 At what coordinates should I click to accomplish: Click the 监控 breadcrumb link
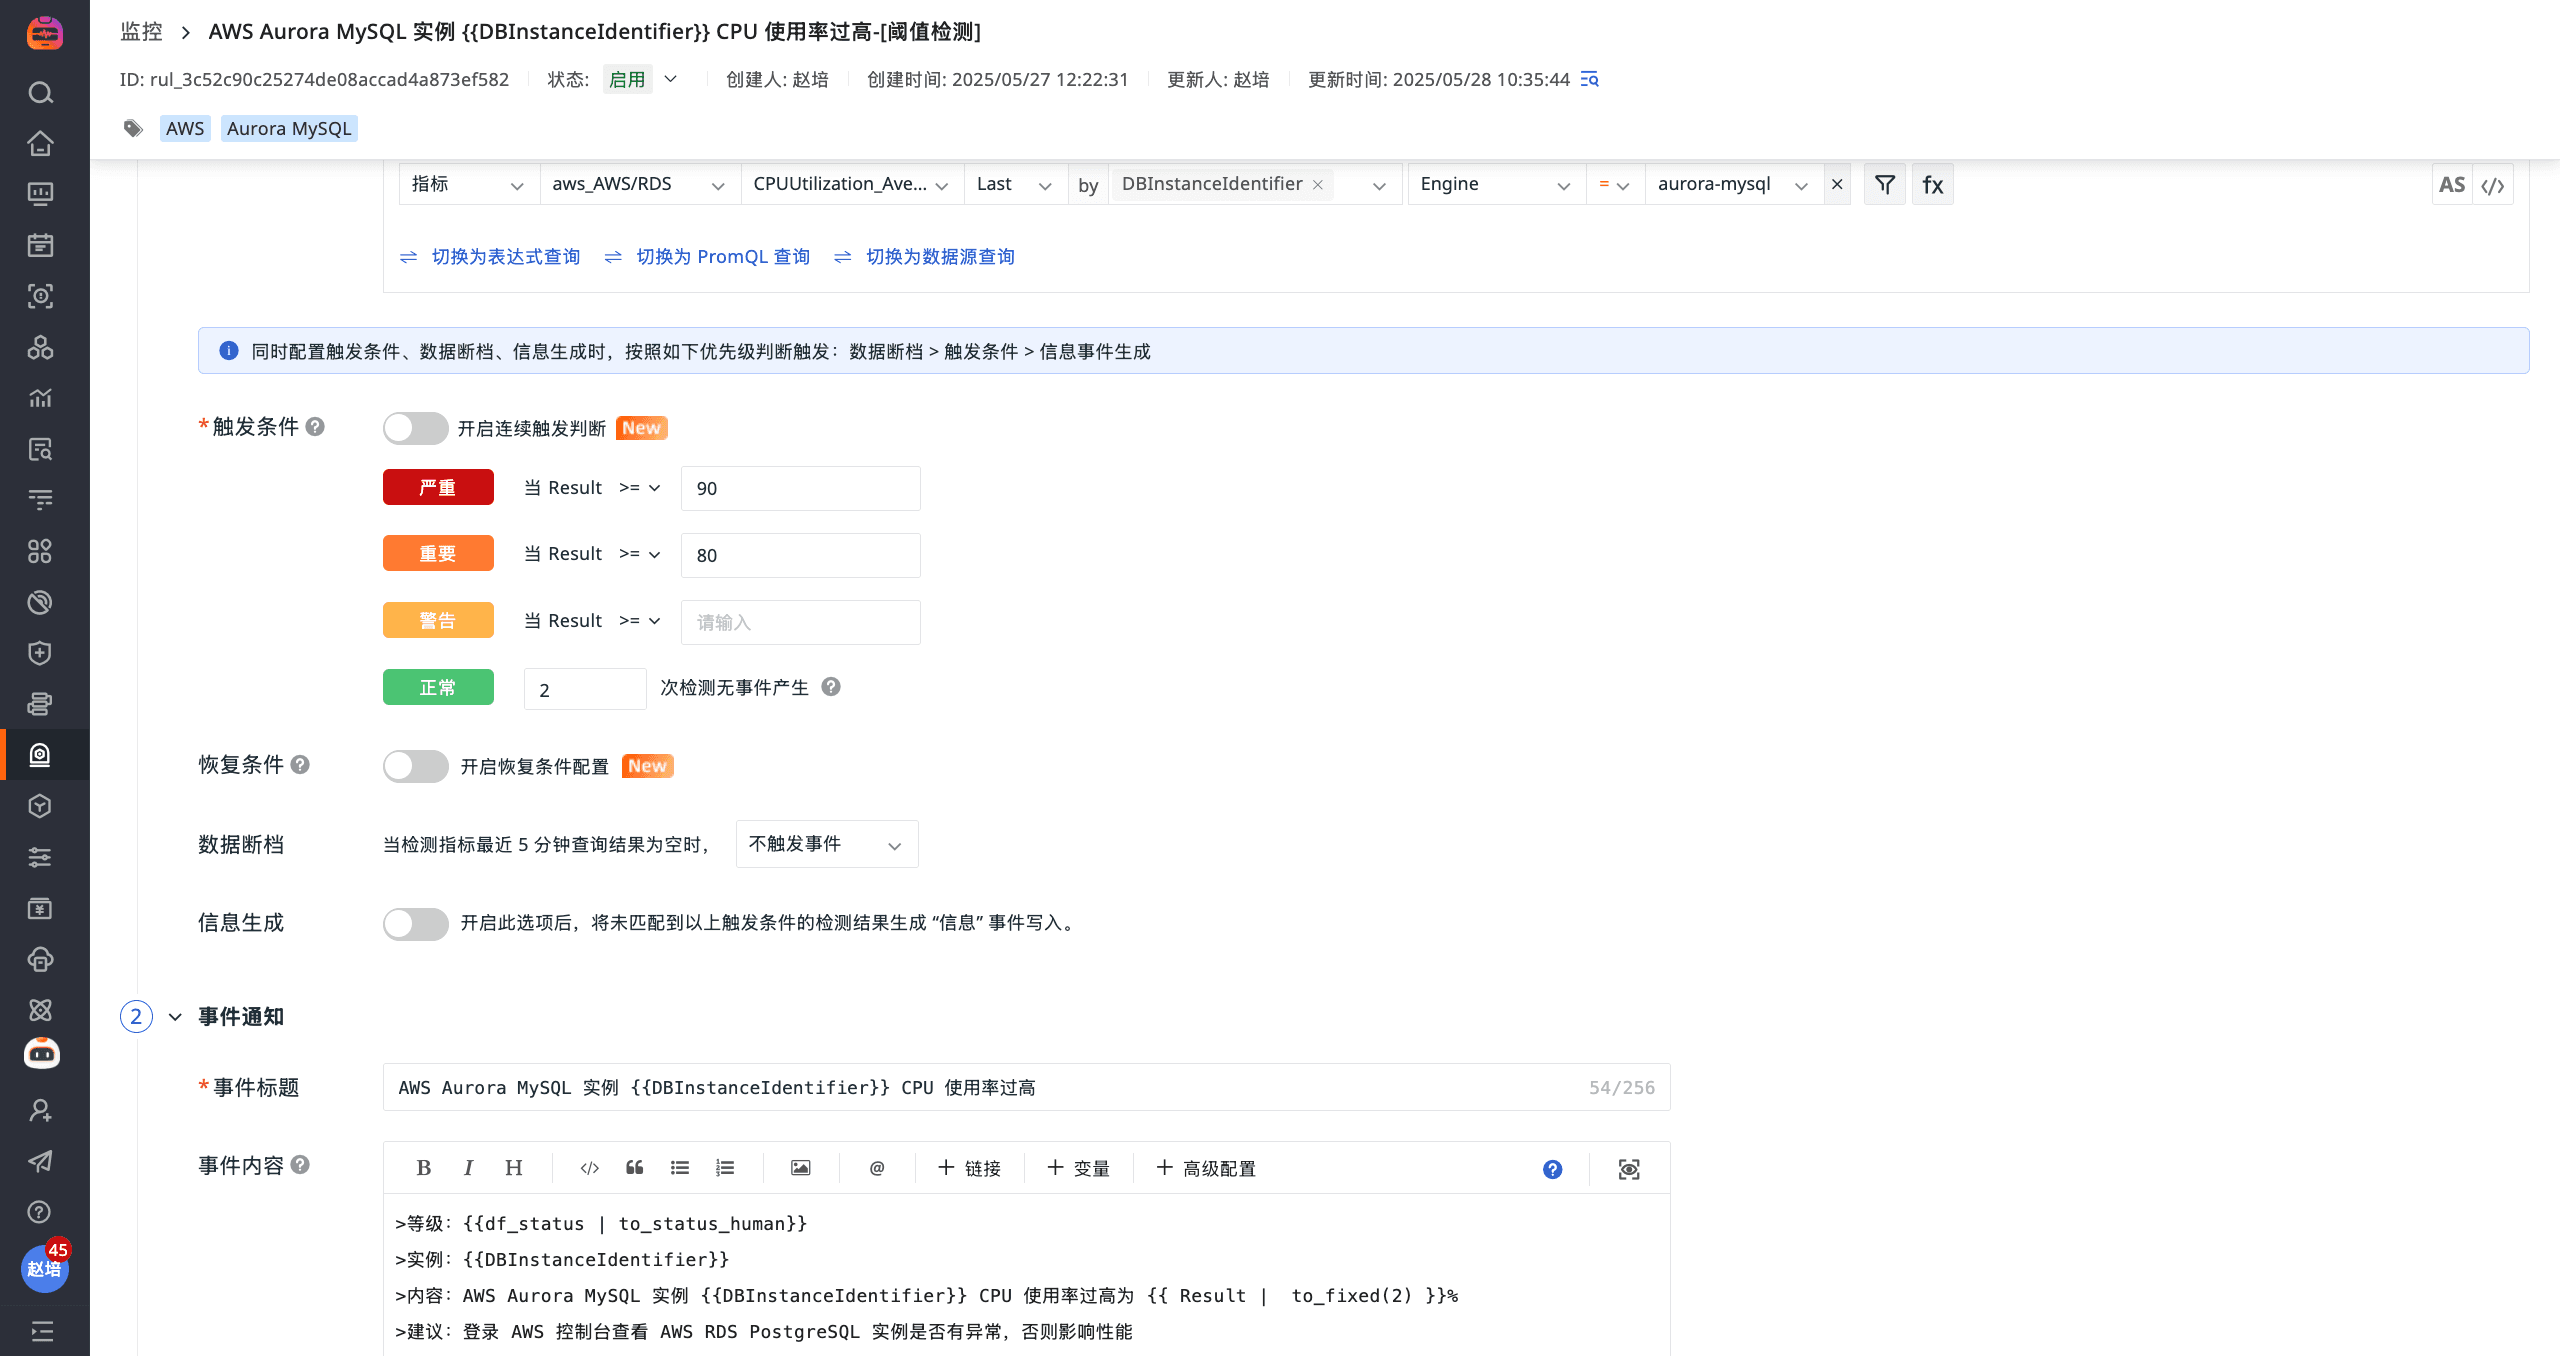tap(141, 32)
